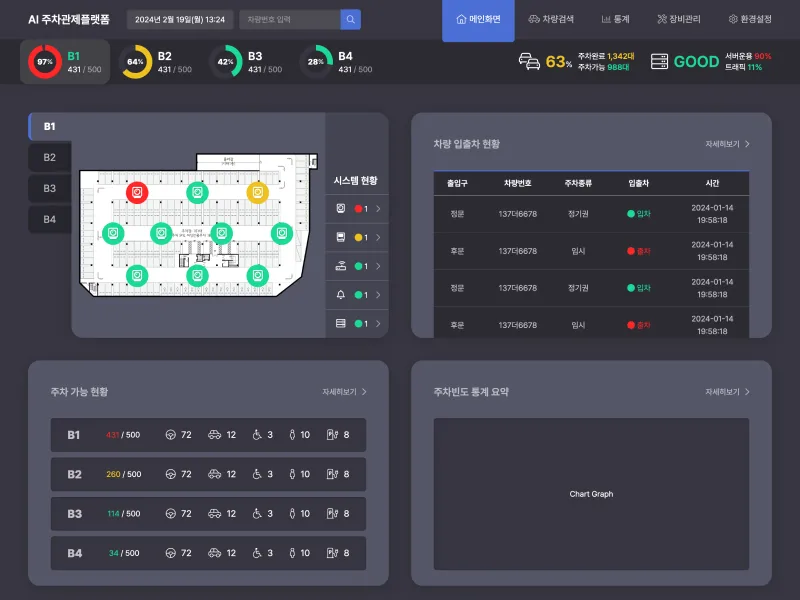Click the B1 97% occupancy ring

[45, 62]
